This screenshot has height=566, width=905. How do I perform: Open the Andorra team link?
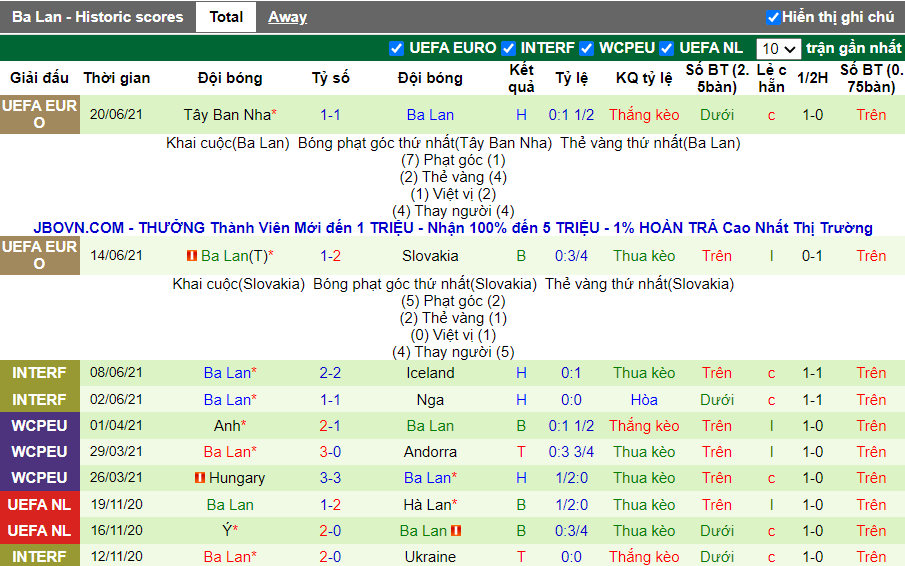pos(430,452)
